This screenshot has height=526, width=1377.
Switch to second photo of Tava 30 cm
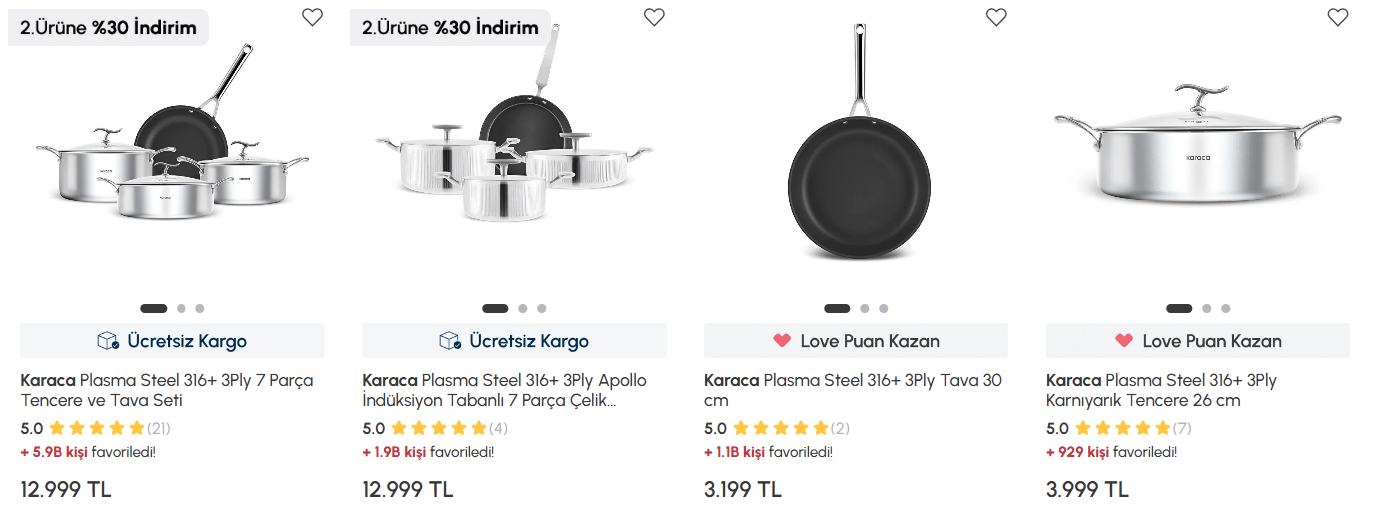click(x=865, y=309)
